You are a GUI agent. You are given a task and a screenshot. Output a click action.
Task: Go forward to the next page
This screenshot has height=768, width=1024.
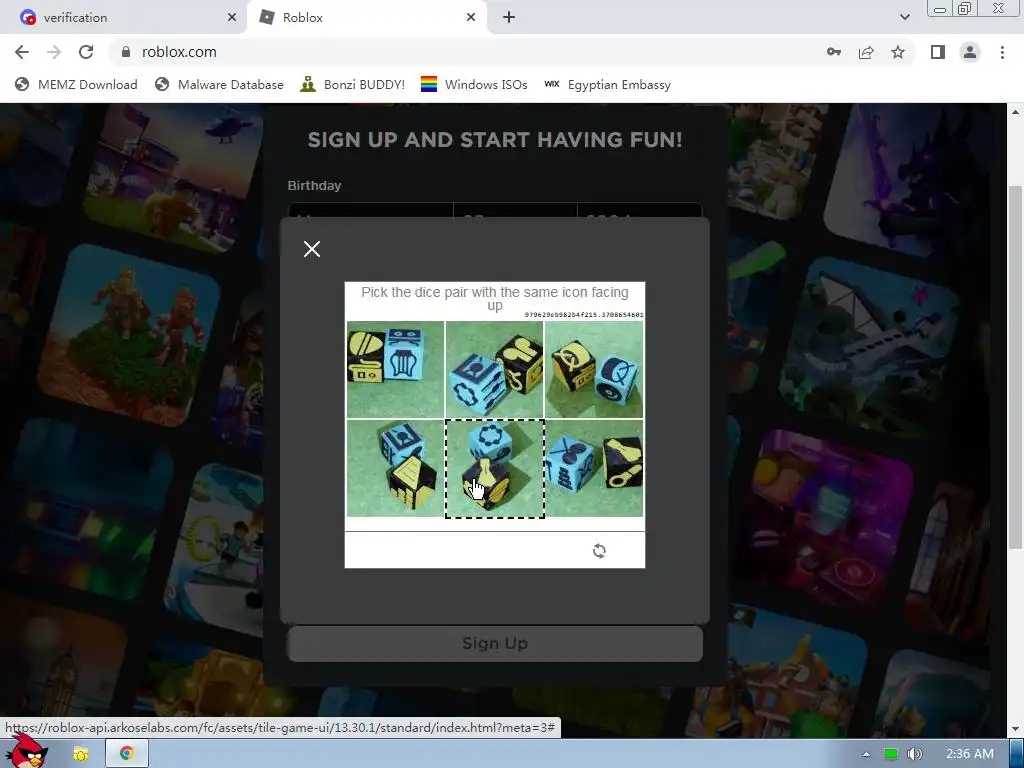click(54, 52)
